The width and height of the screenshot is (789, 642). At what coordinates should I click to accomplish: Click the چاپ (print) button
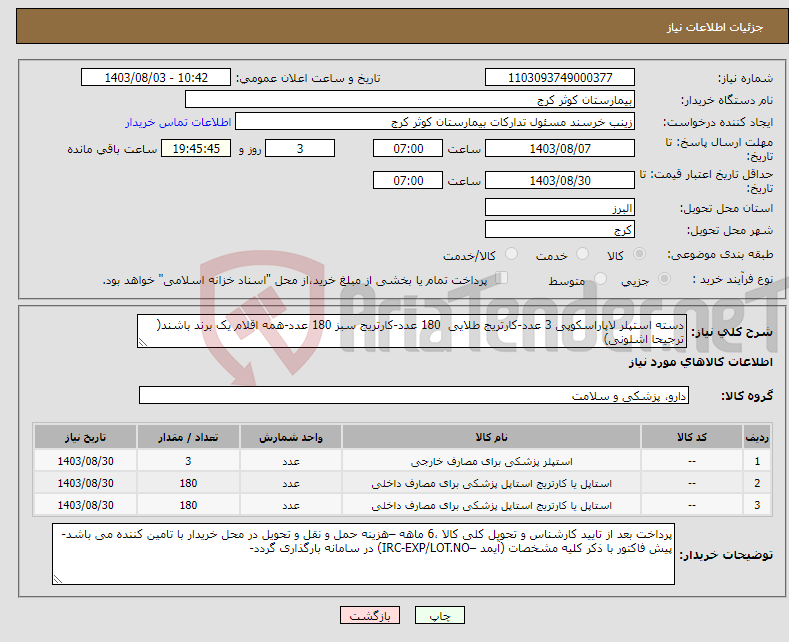click(439, 615)
